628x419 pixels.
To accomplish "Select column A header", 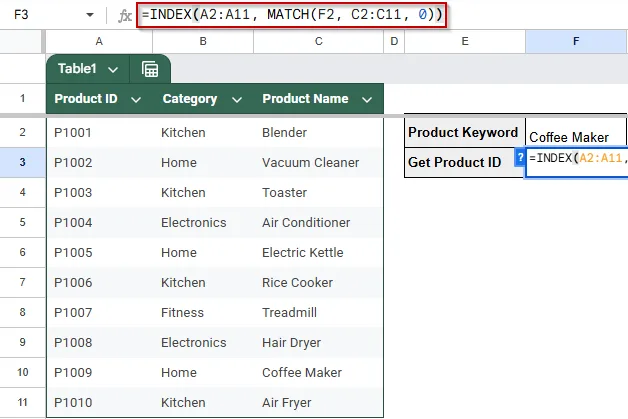I will tap(99, 41).
